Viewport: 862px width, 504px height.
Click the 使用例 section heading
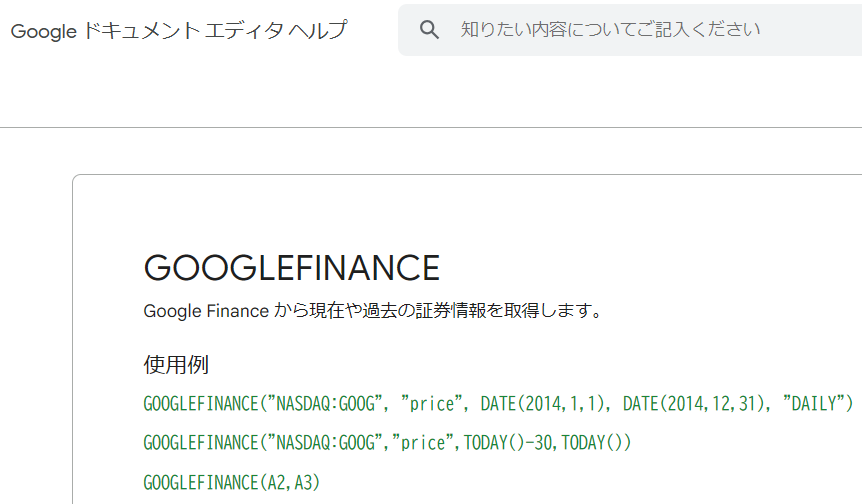pos(176,364)
